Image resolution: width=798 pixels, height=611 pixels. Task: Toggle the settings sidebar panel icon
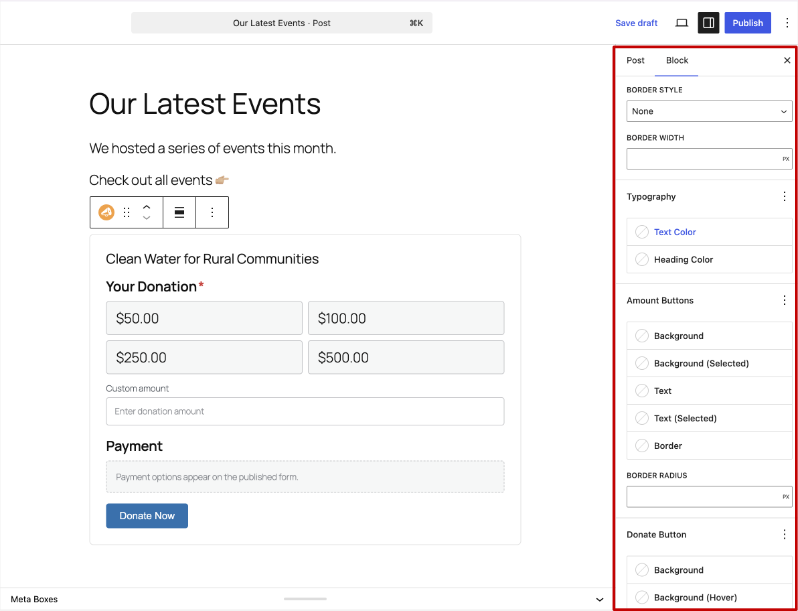(x=708, y=23)
